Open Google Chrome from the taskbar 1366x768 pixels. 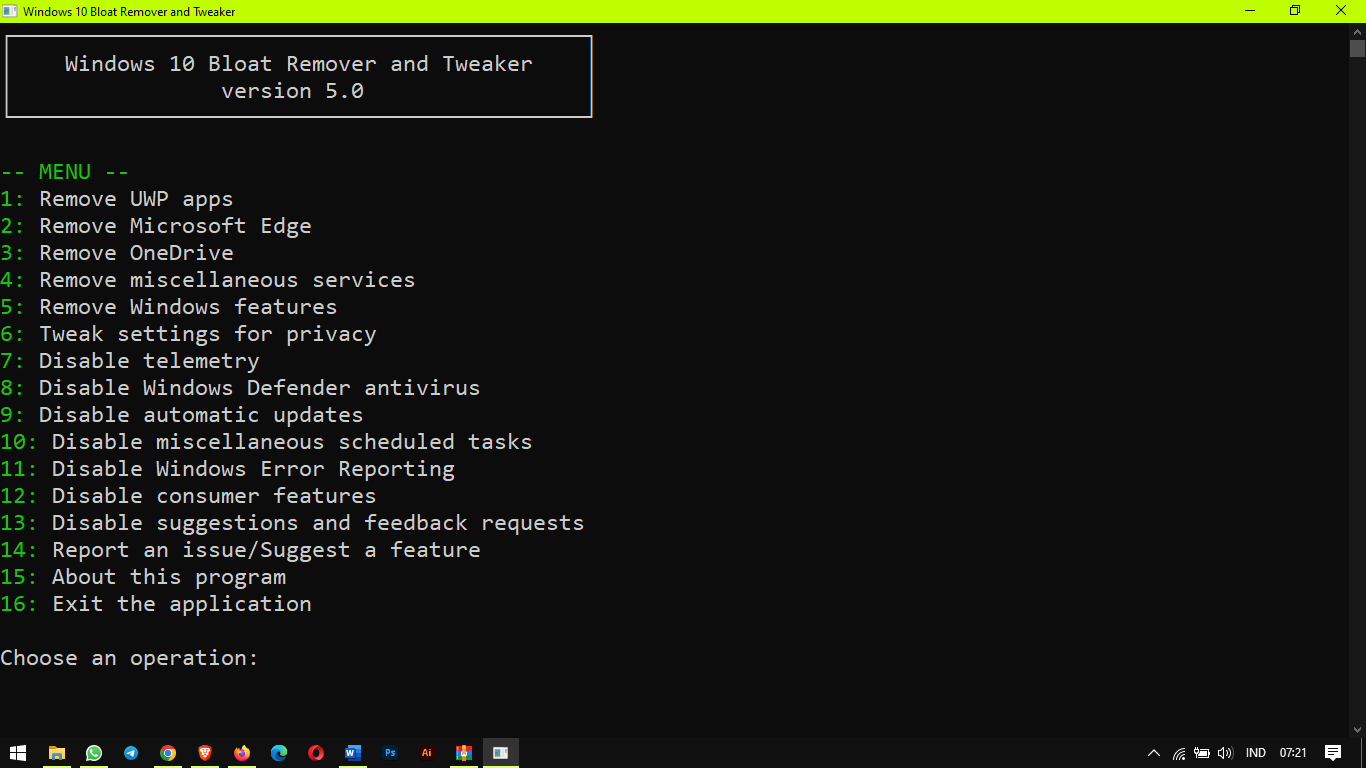[168, 753]
